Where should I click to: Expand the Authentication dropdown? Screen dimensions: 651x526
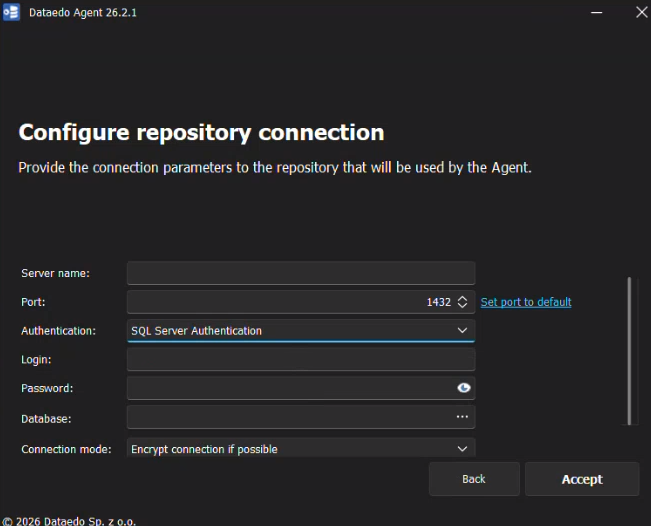point(462,330)
